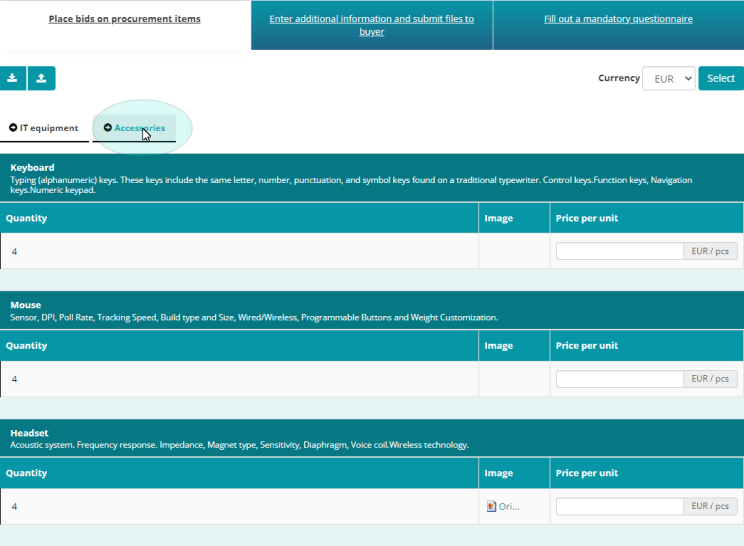
Task: Click the Headset item heading
Action: coord(29,432)
